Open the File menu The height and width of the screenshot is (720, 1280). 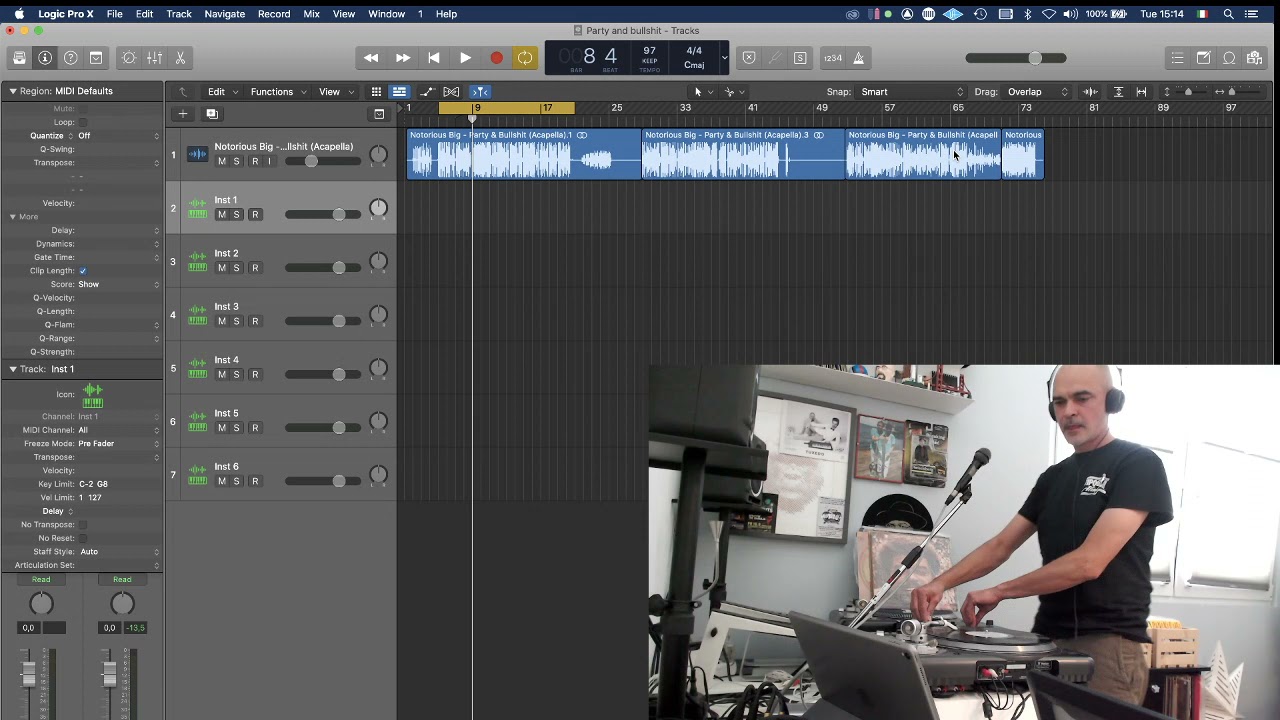(115, 14)
